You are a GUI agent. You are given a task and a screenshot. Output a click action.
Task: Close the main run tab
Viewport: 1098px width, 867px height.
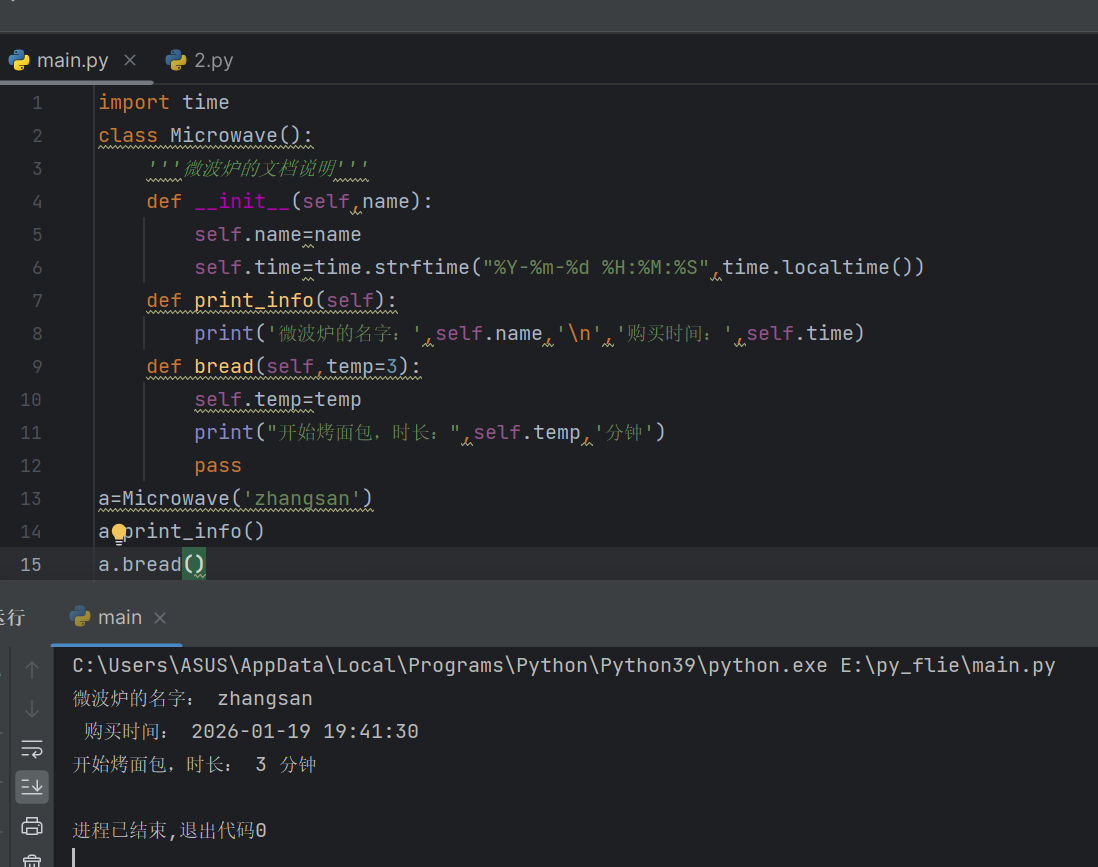coord(160,618)
